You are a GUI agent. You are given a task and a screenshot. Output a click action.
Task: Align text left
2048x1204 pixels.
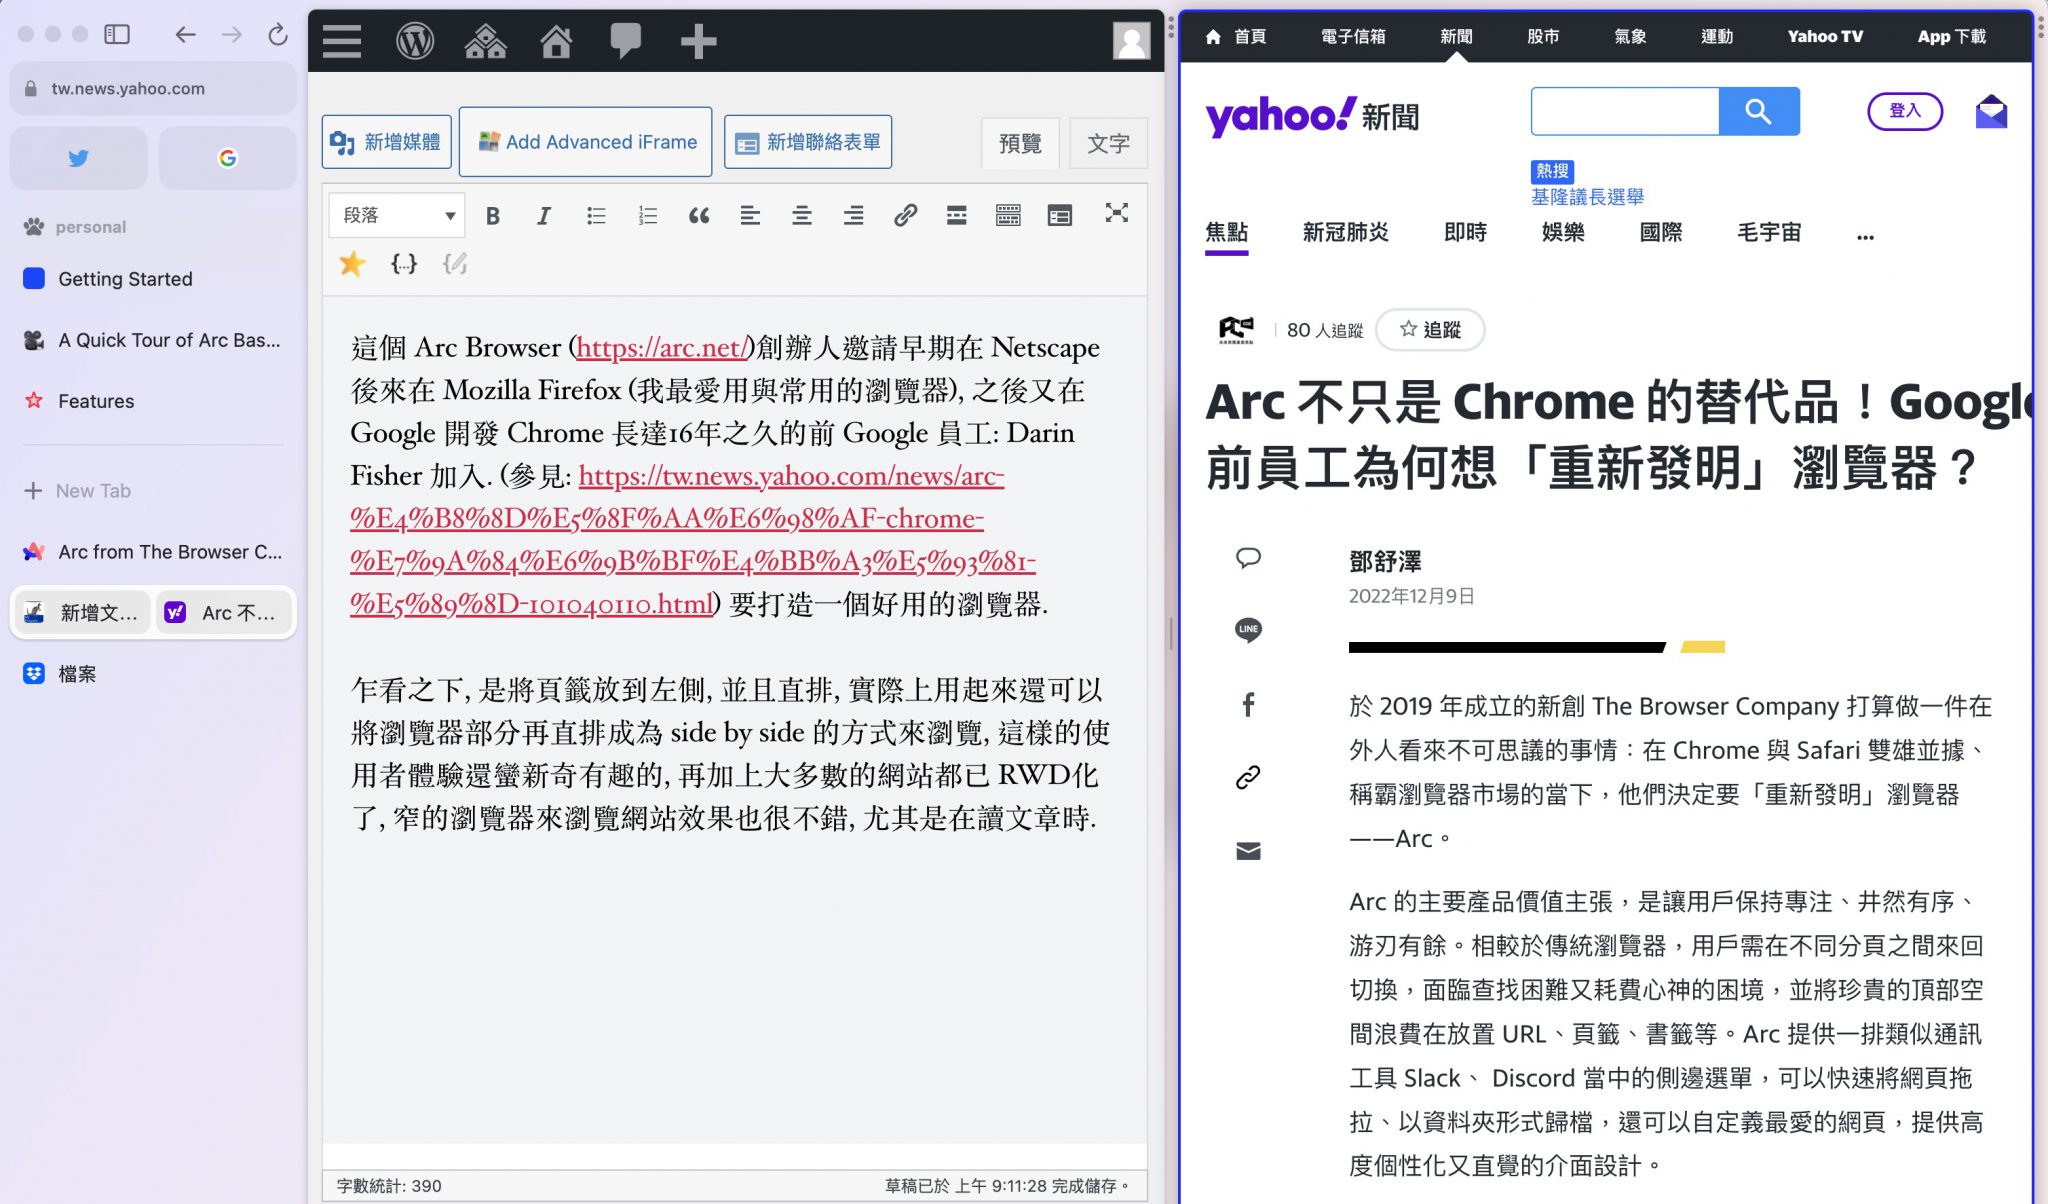(750, 215)
